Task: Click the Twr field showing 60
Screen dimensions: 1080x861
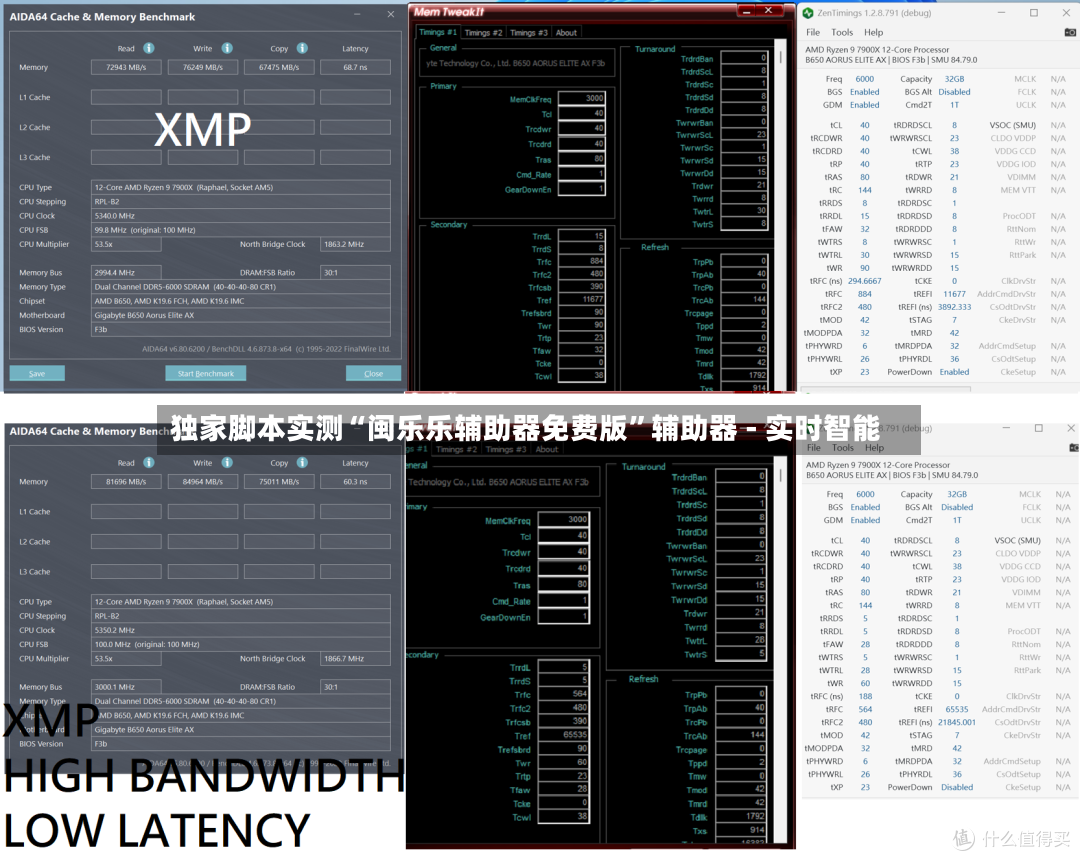Action: (563, 763)
